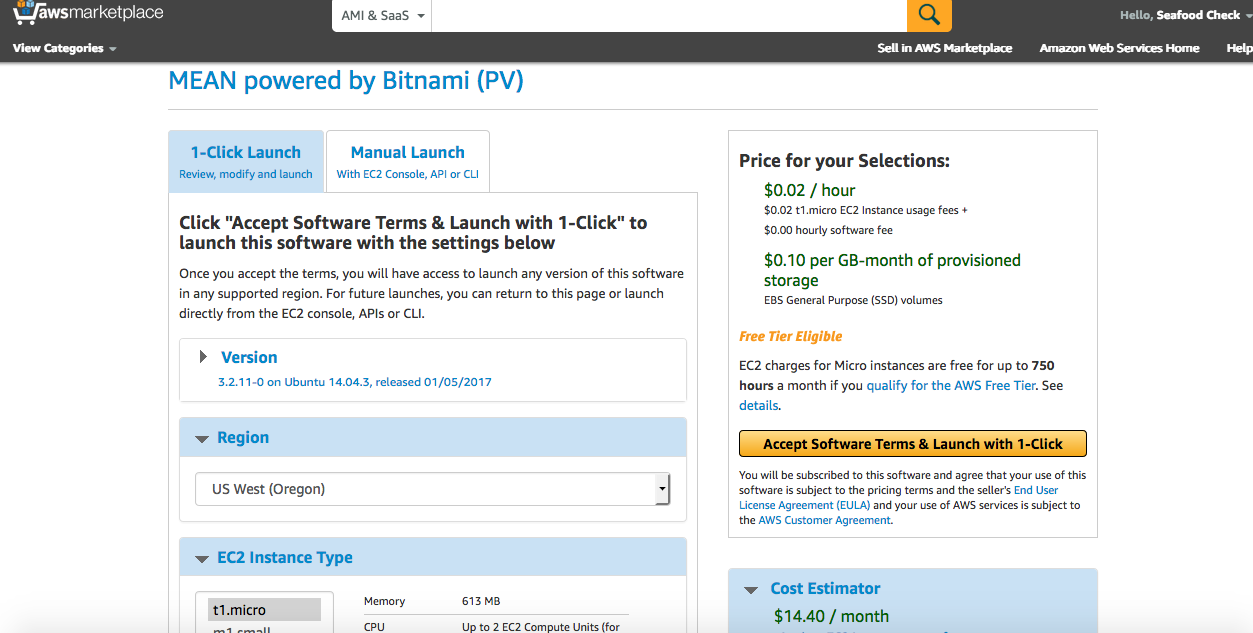Click the Free Tier details link
Screen dimensions: 1253x633
pos(758,405)
